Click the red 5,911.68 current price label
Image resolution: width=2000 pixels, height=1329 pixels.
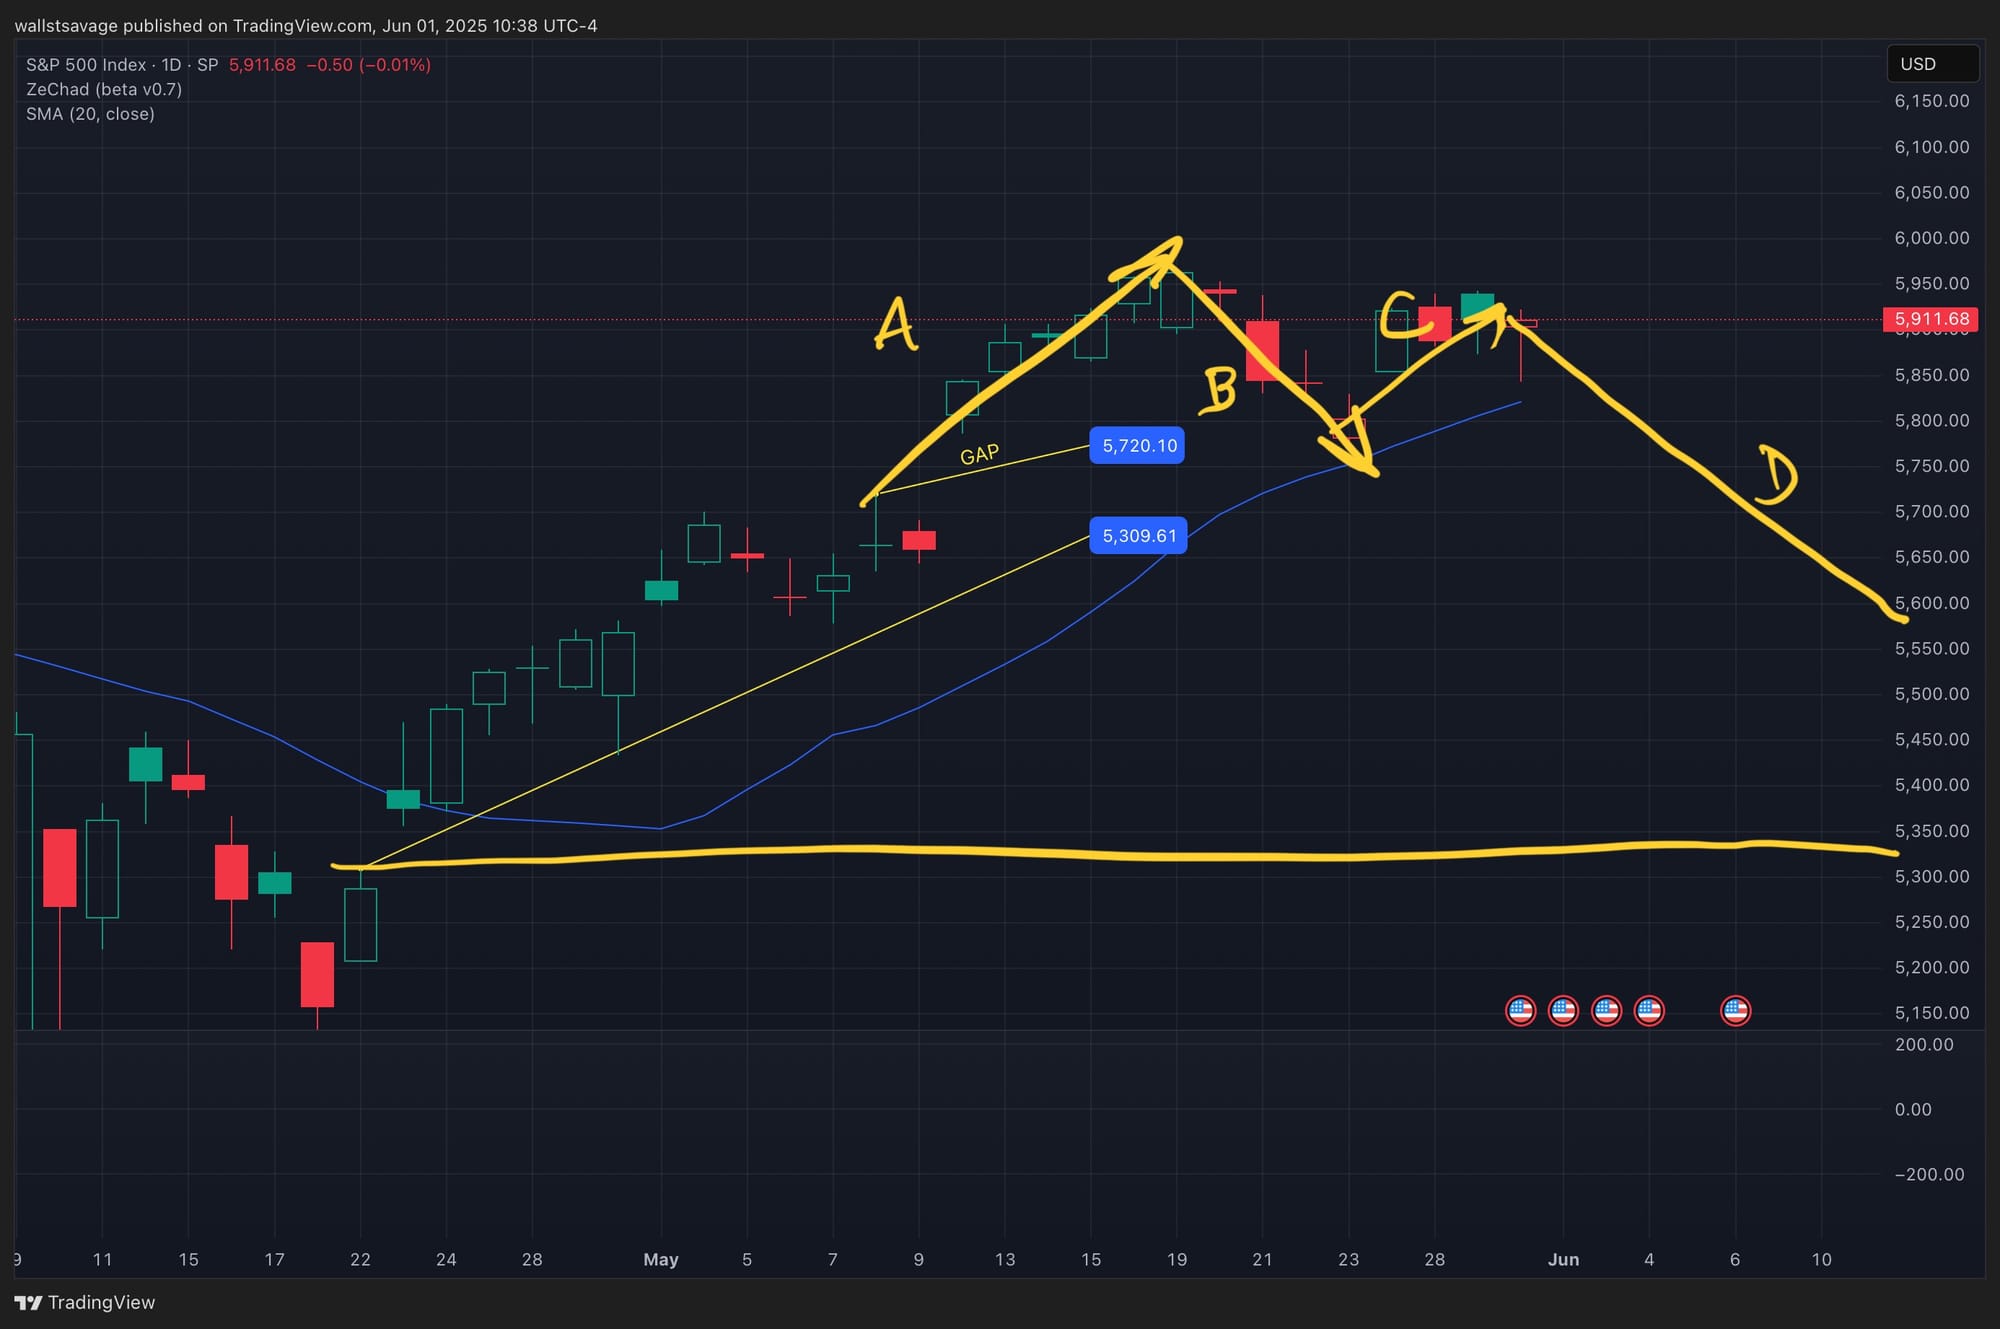[x=1930, y=319]
